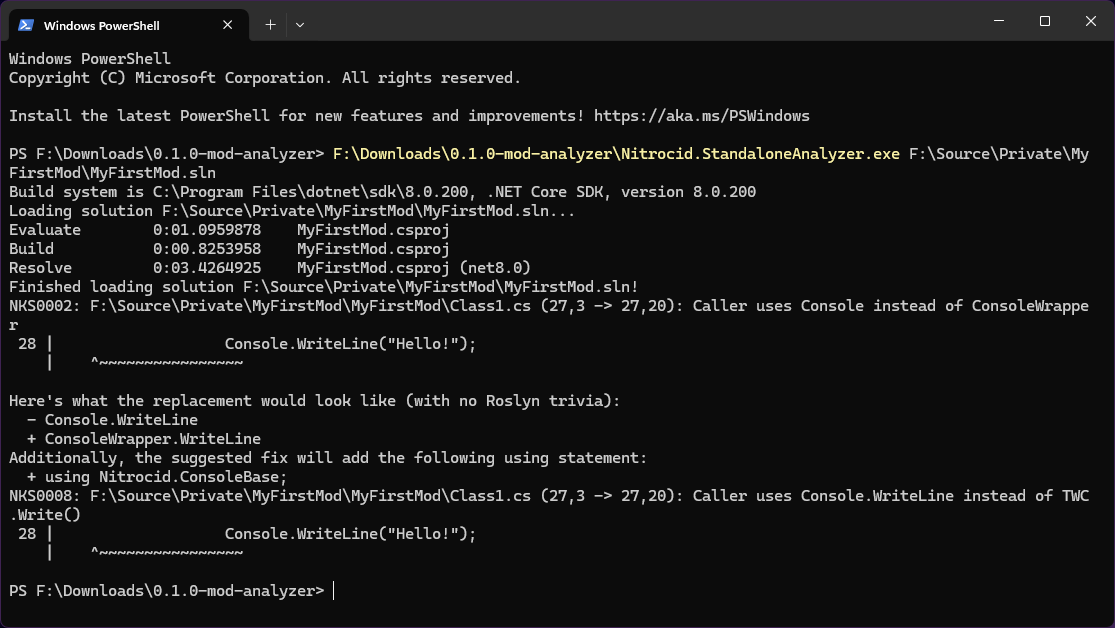
Task: Click the Resolve timing row for net8.0
Action: 269,268
